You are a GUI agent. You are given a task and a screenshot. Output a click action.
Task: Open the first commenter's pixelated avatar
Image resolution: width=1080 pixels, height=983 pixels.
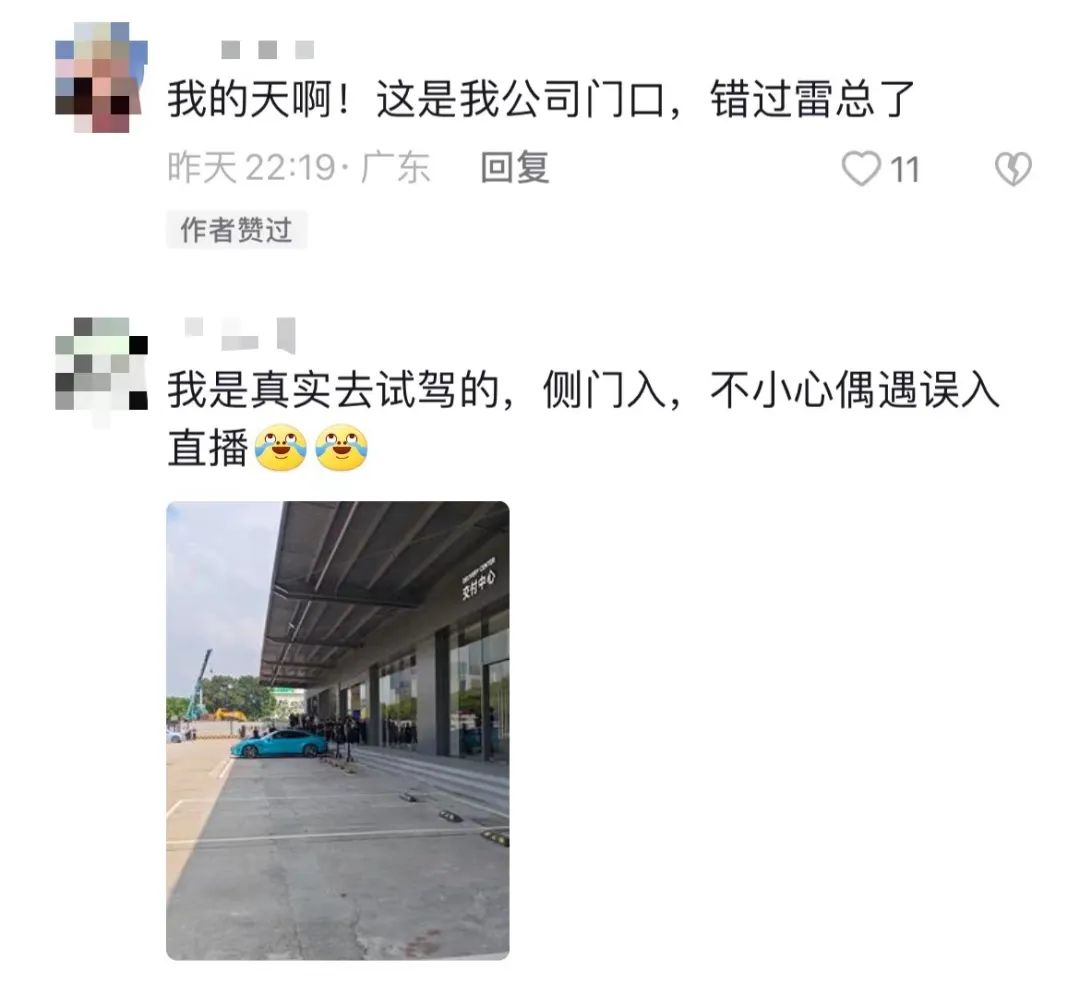pyautogui.click(x=101, y=77)
